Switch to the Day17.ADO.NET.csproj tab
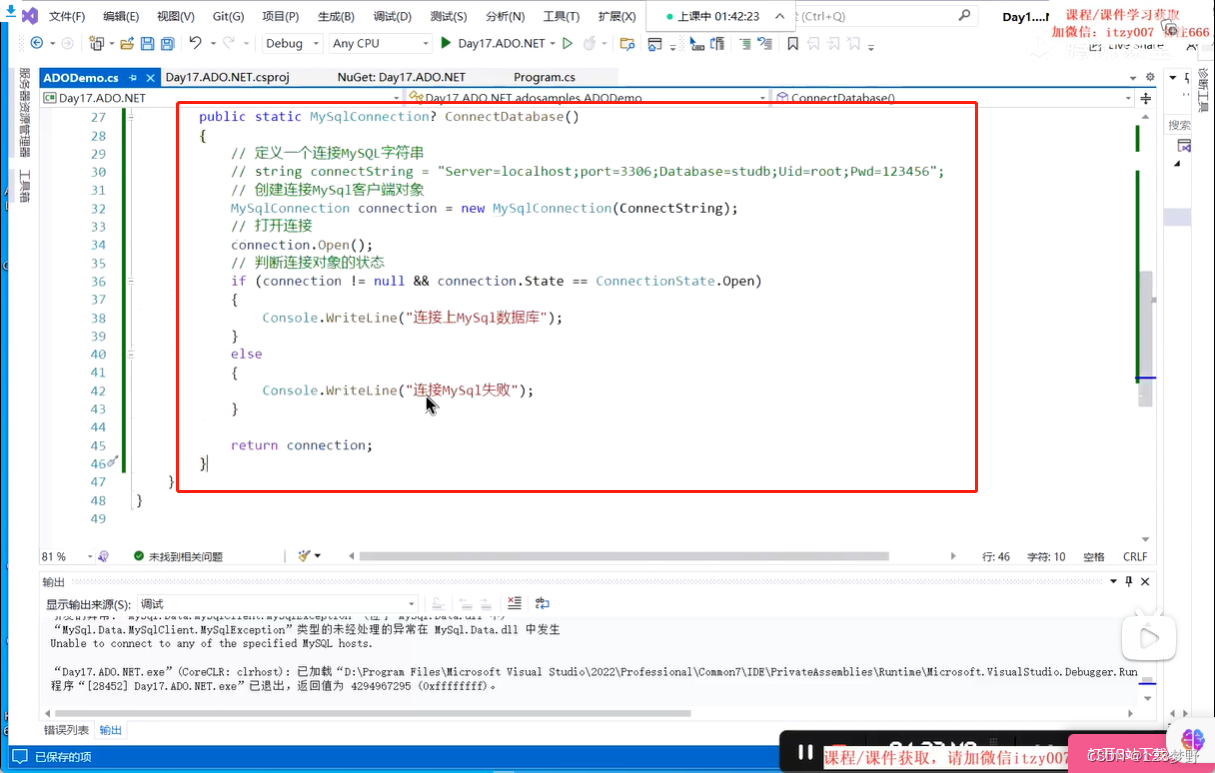Screen dimensions: 1215x773 coord(228,77)
